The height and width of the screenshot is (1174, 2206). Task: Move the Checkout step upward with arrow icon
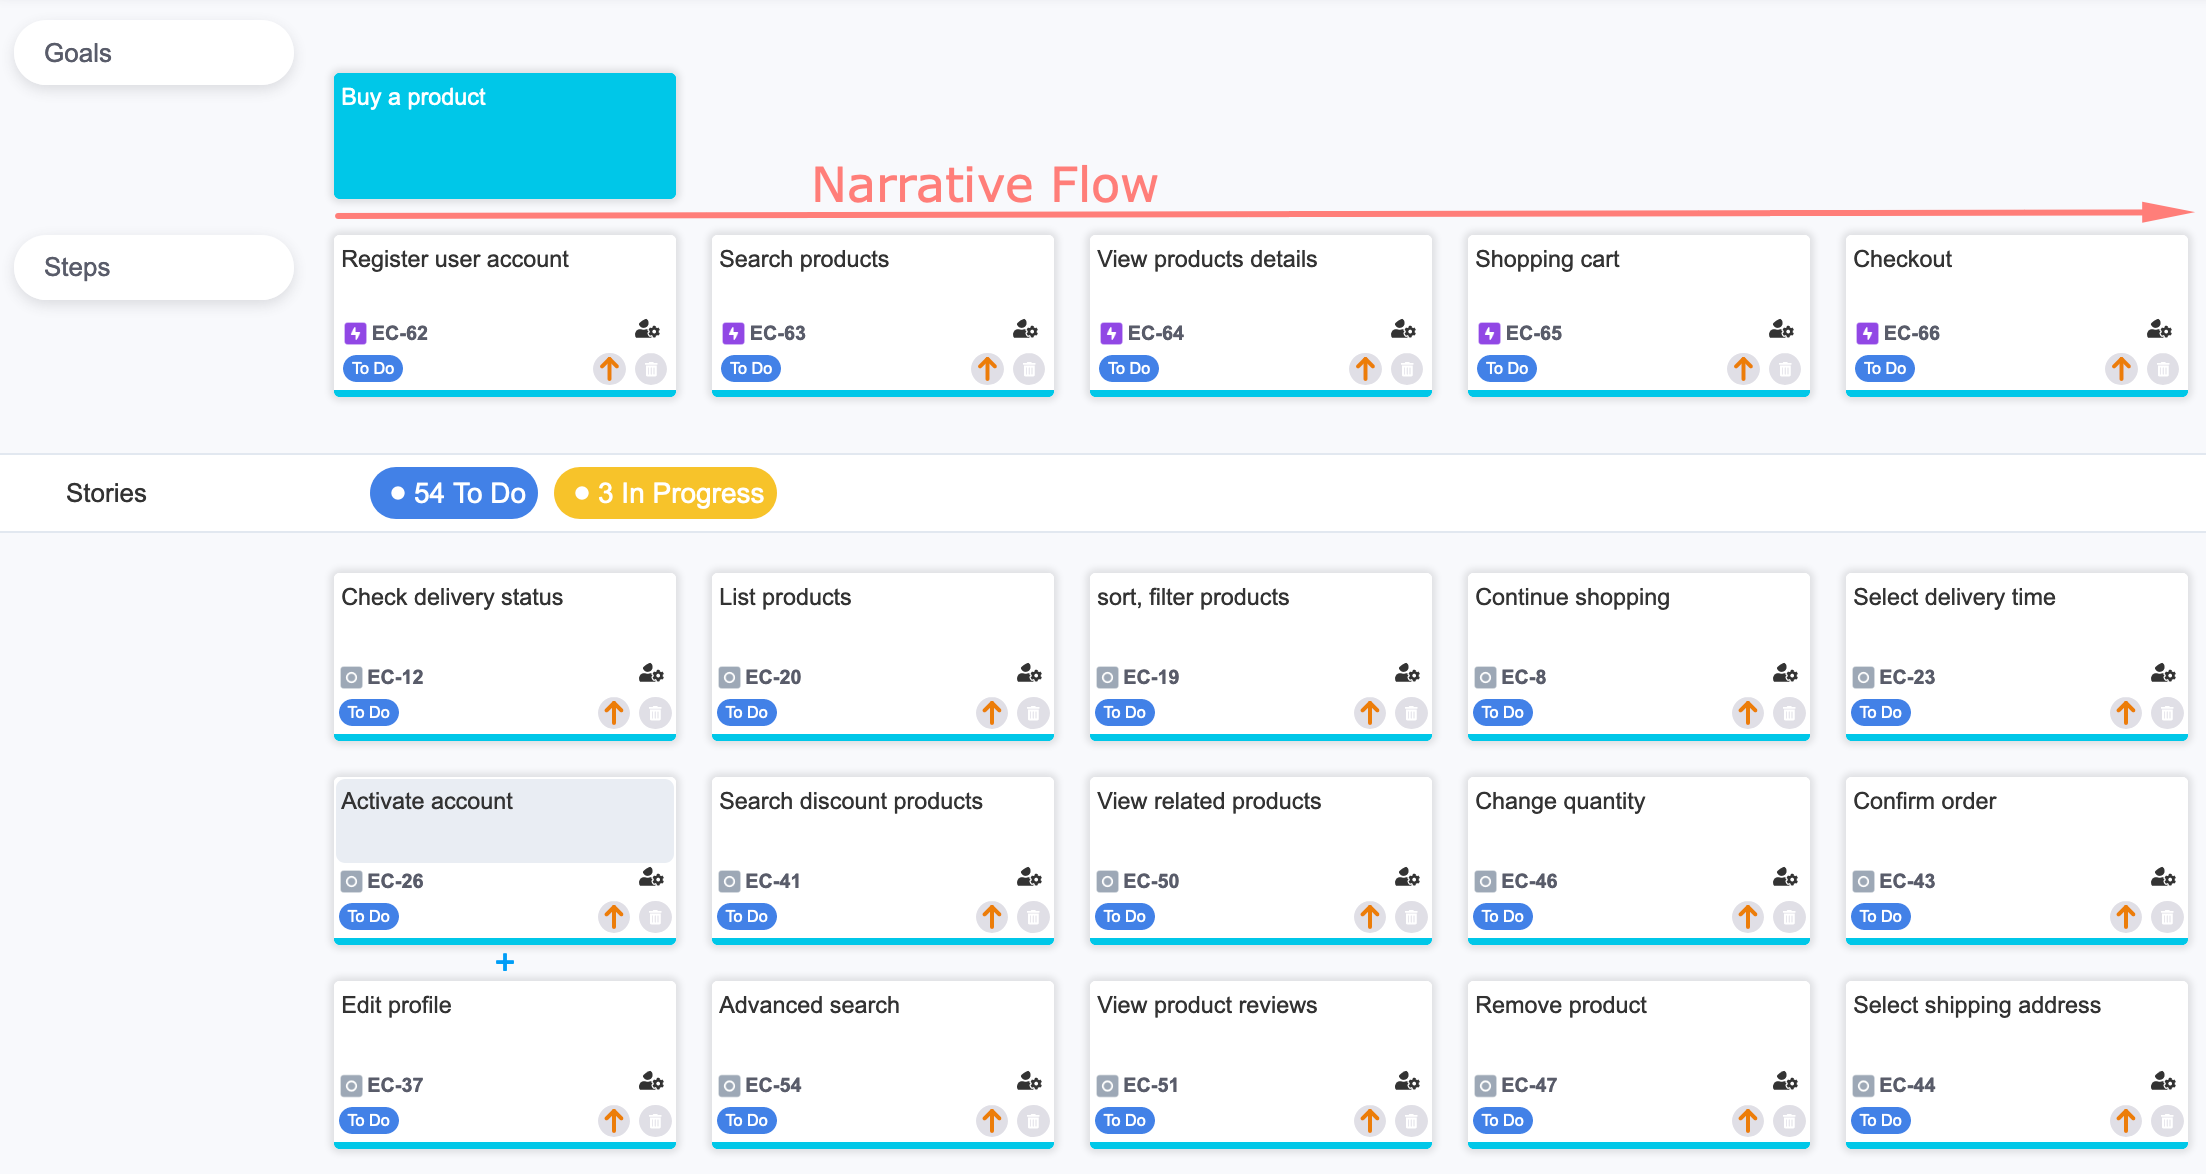pyautogui.click(x=2121, y=369)
